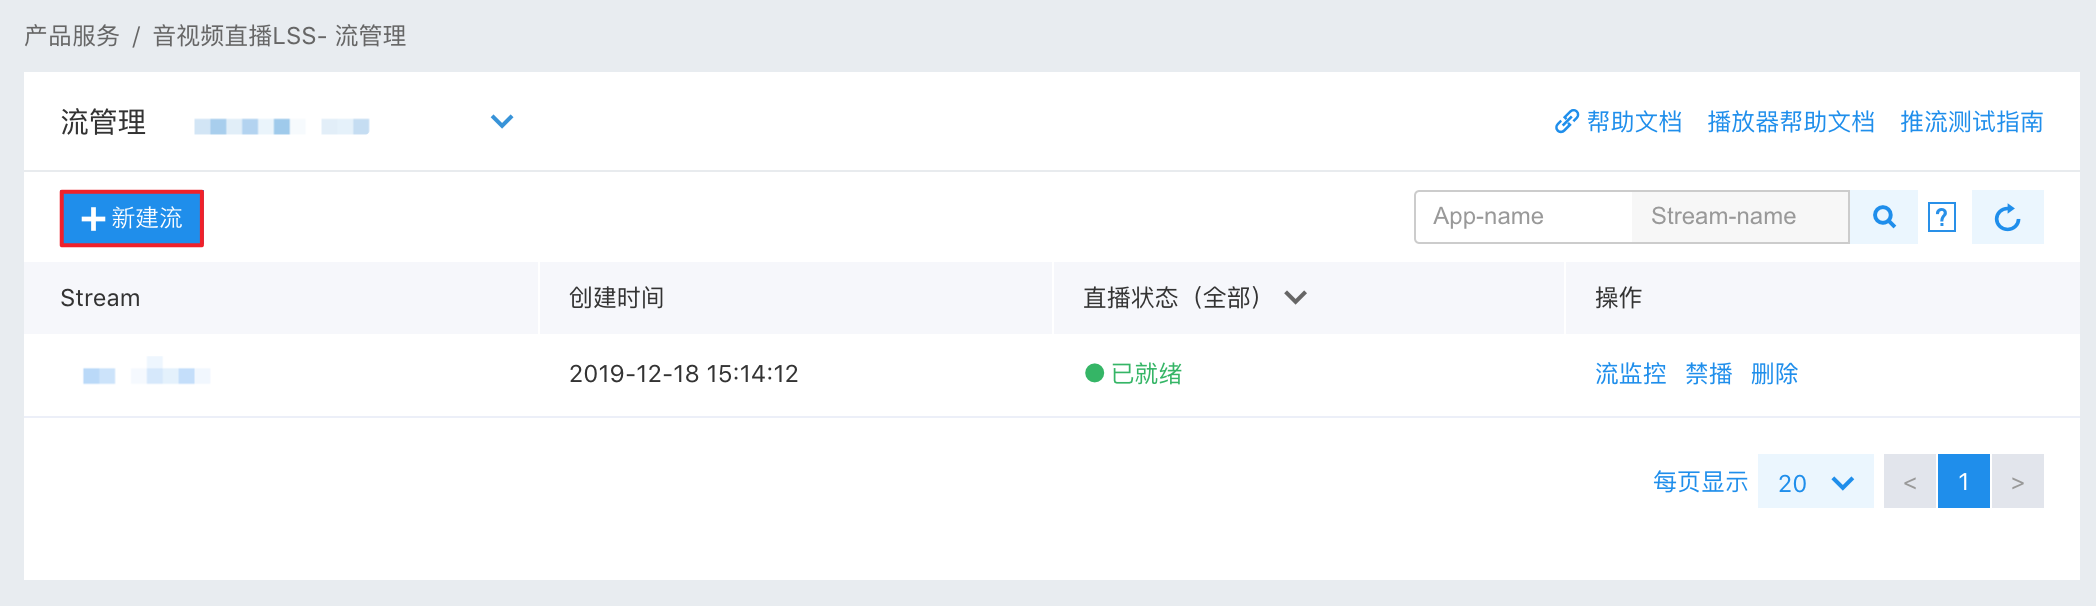
Task: Click 禁播 to ban the stream
Action: point(1709,374)
